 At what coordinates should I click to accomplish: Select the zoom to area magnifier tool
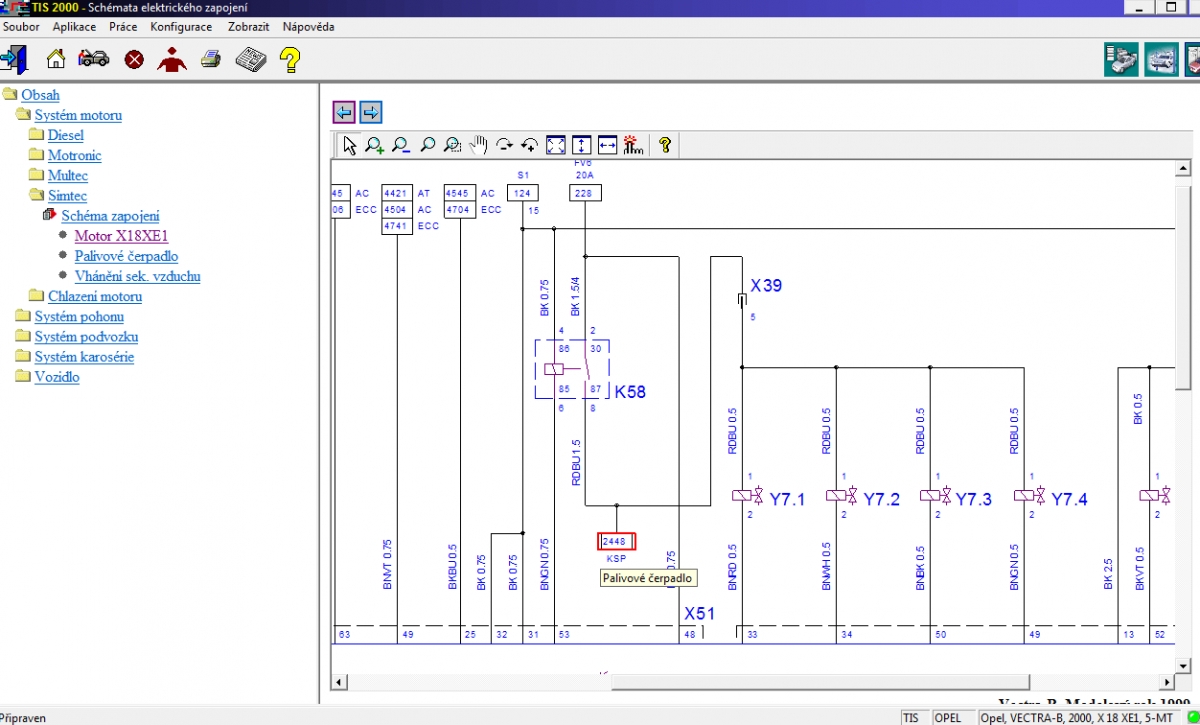point(452,145)
